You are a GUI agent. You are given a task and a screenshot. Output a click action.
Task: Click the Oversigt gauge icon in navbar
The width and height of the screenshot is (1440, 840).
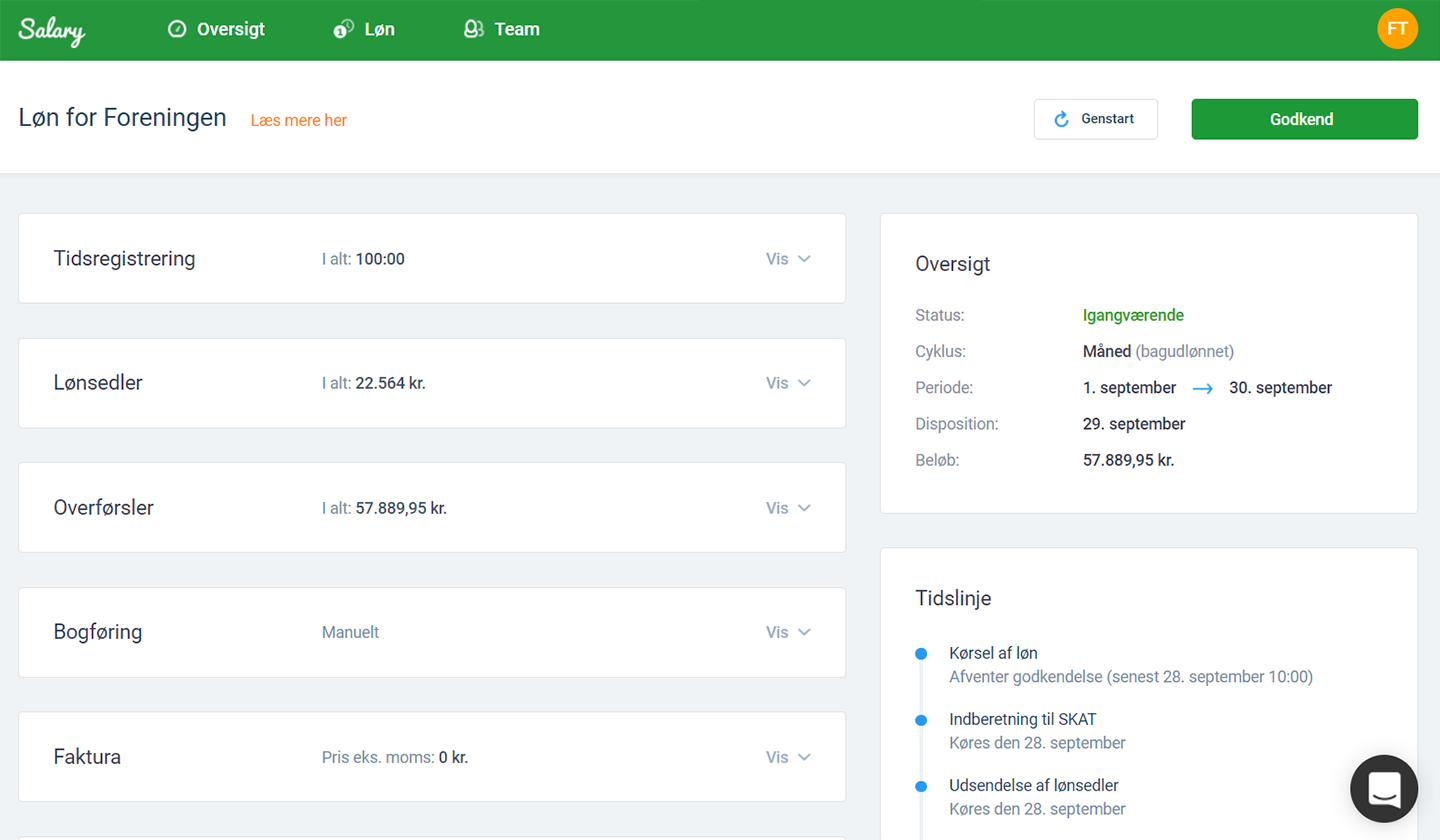click(x=177, y=30)
